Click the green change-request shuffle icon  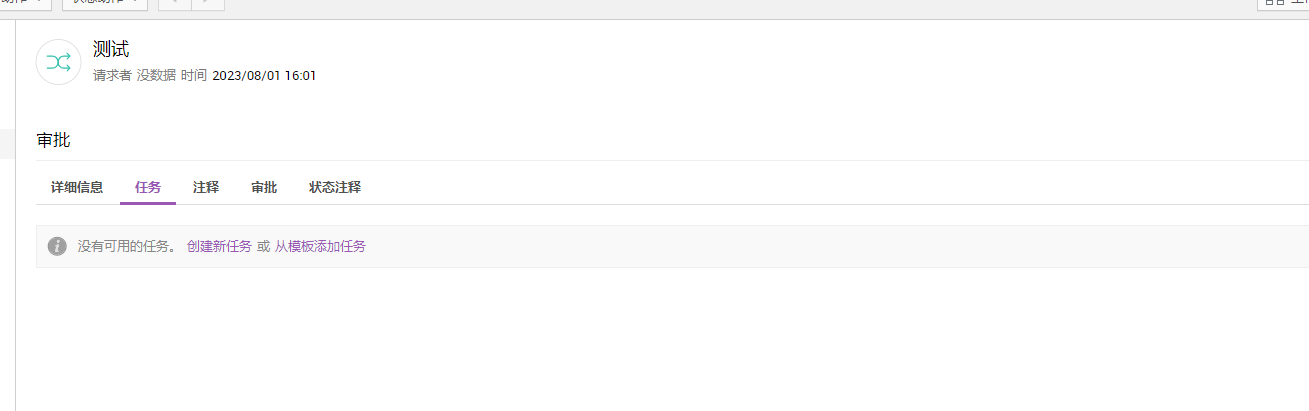(58, 62)
